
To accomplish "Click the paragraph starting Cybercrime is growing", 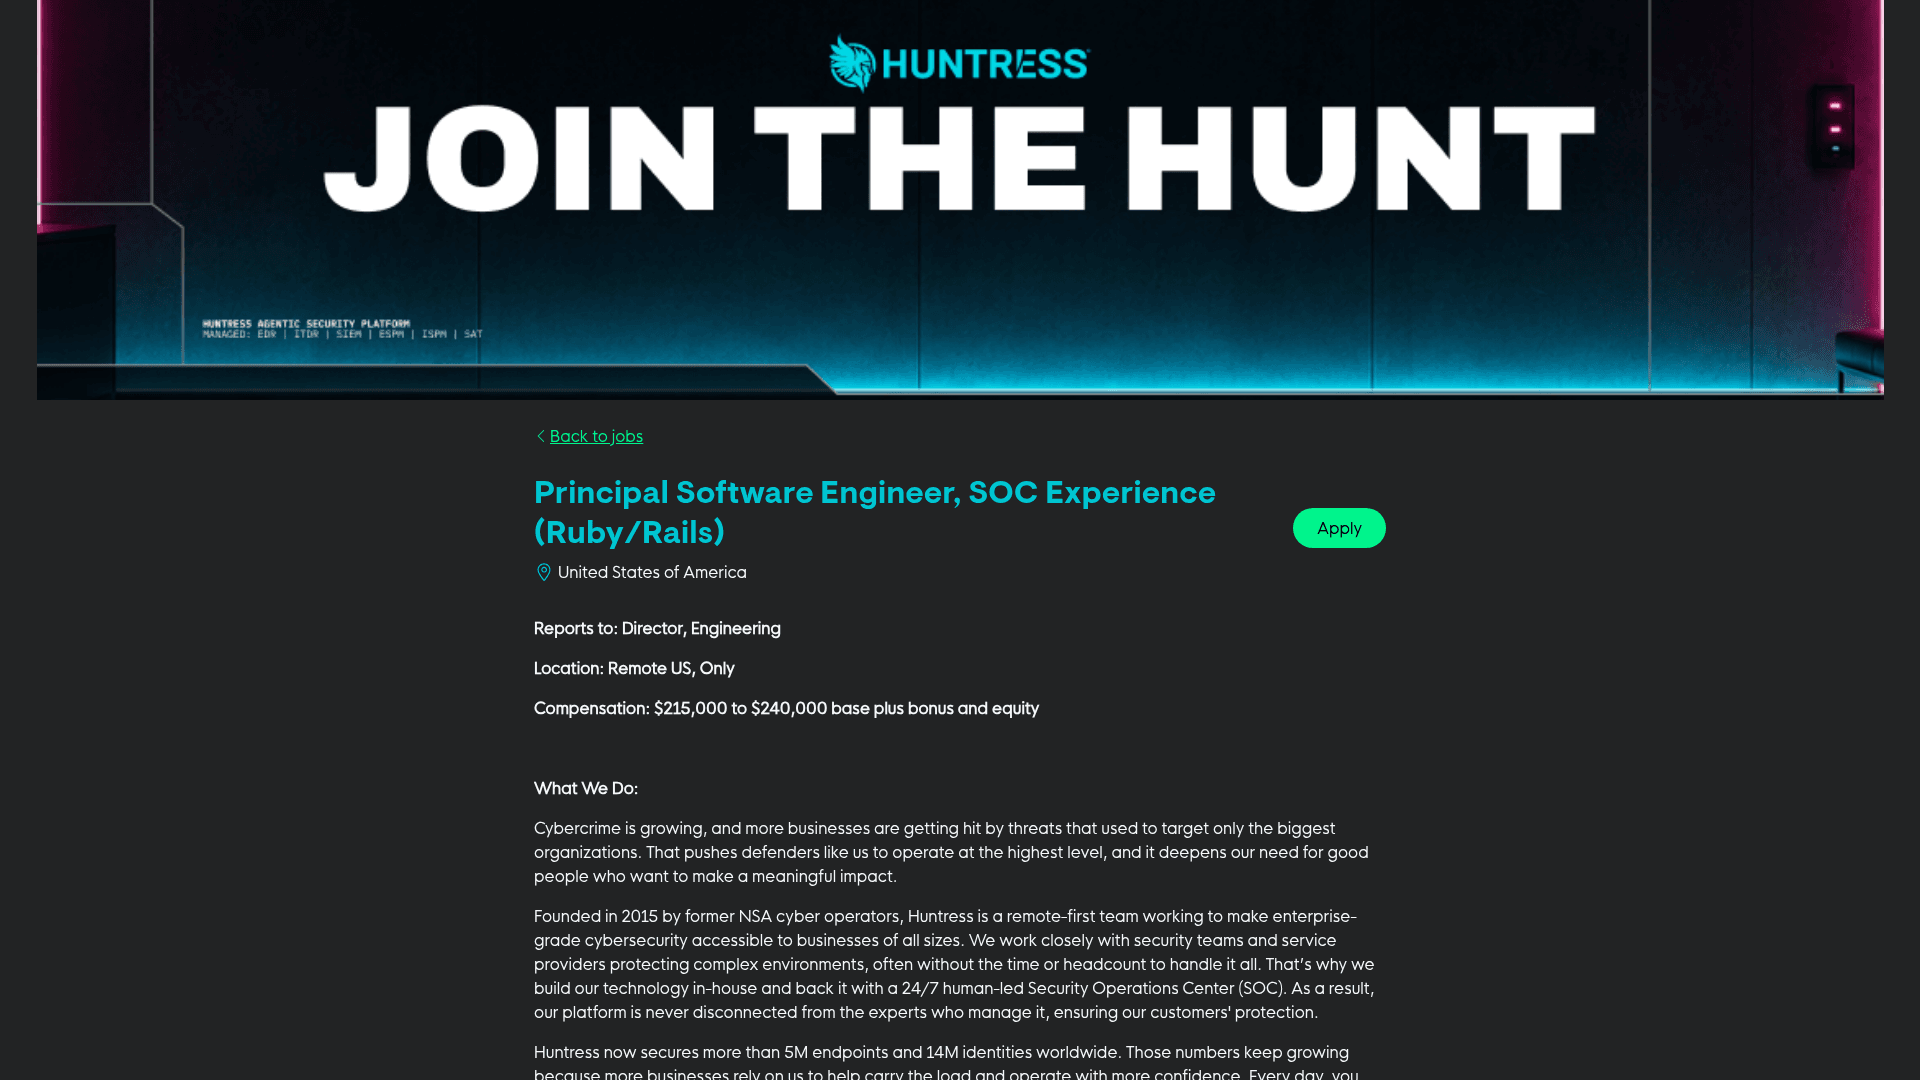I will pos(951,852).
